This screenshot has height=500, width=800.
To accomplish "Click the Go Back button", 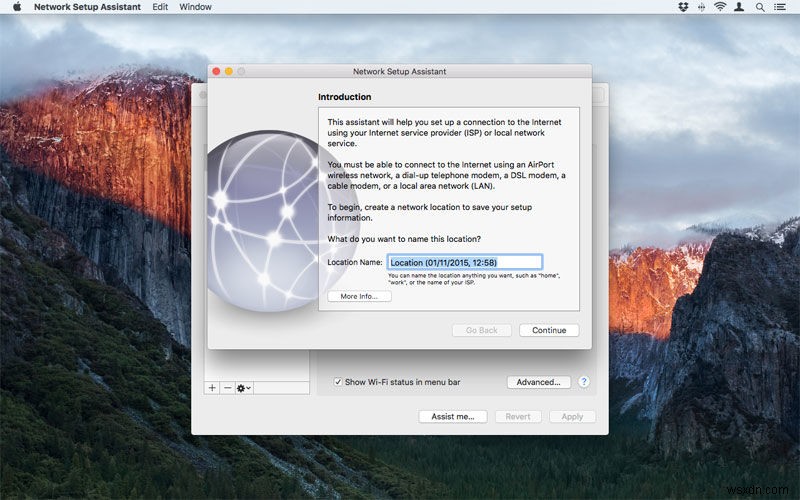I will 482,330.
